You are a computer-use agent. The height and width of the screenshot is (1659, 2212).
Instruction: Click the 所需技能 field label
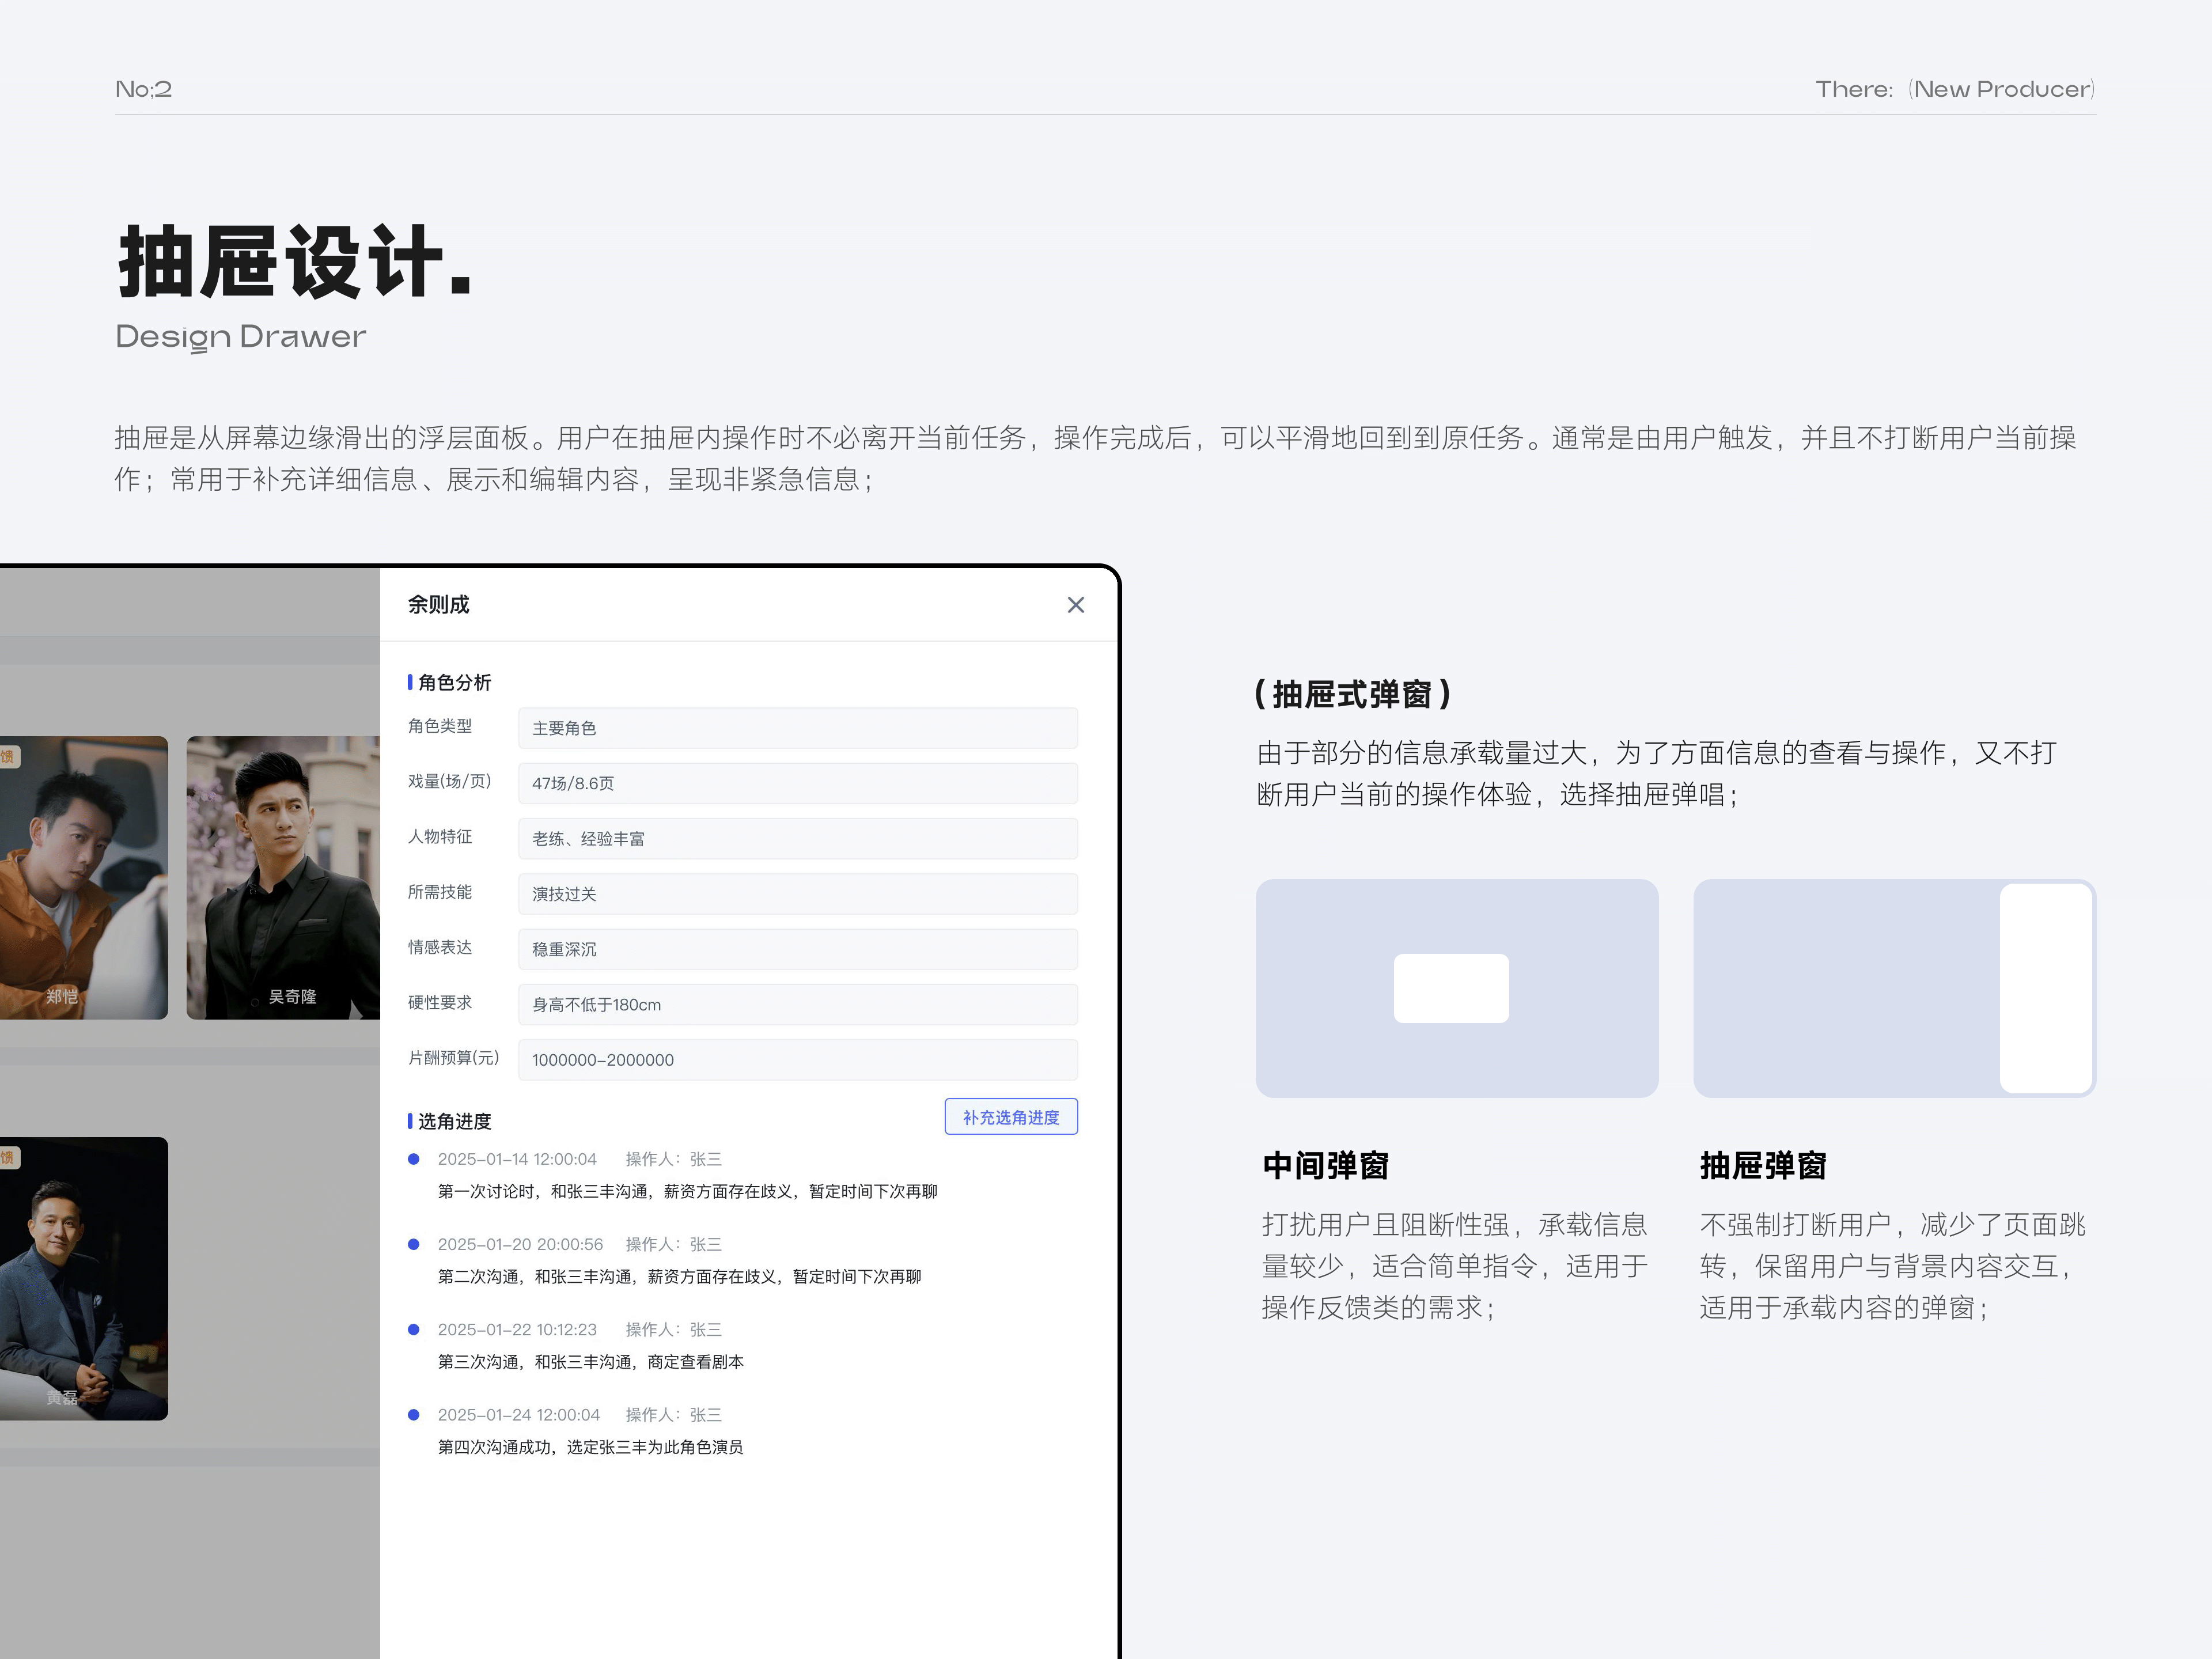440,892
